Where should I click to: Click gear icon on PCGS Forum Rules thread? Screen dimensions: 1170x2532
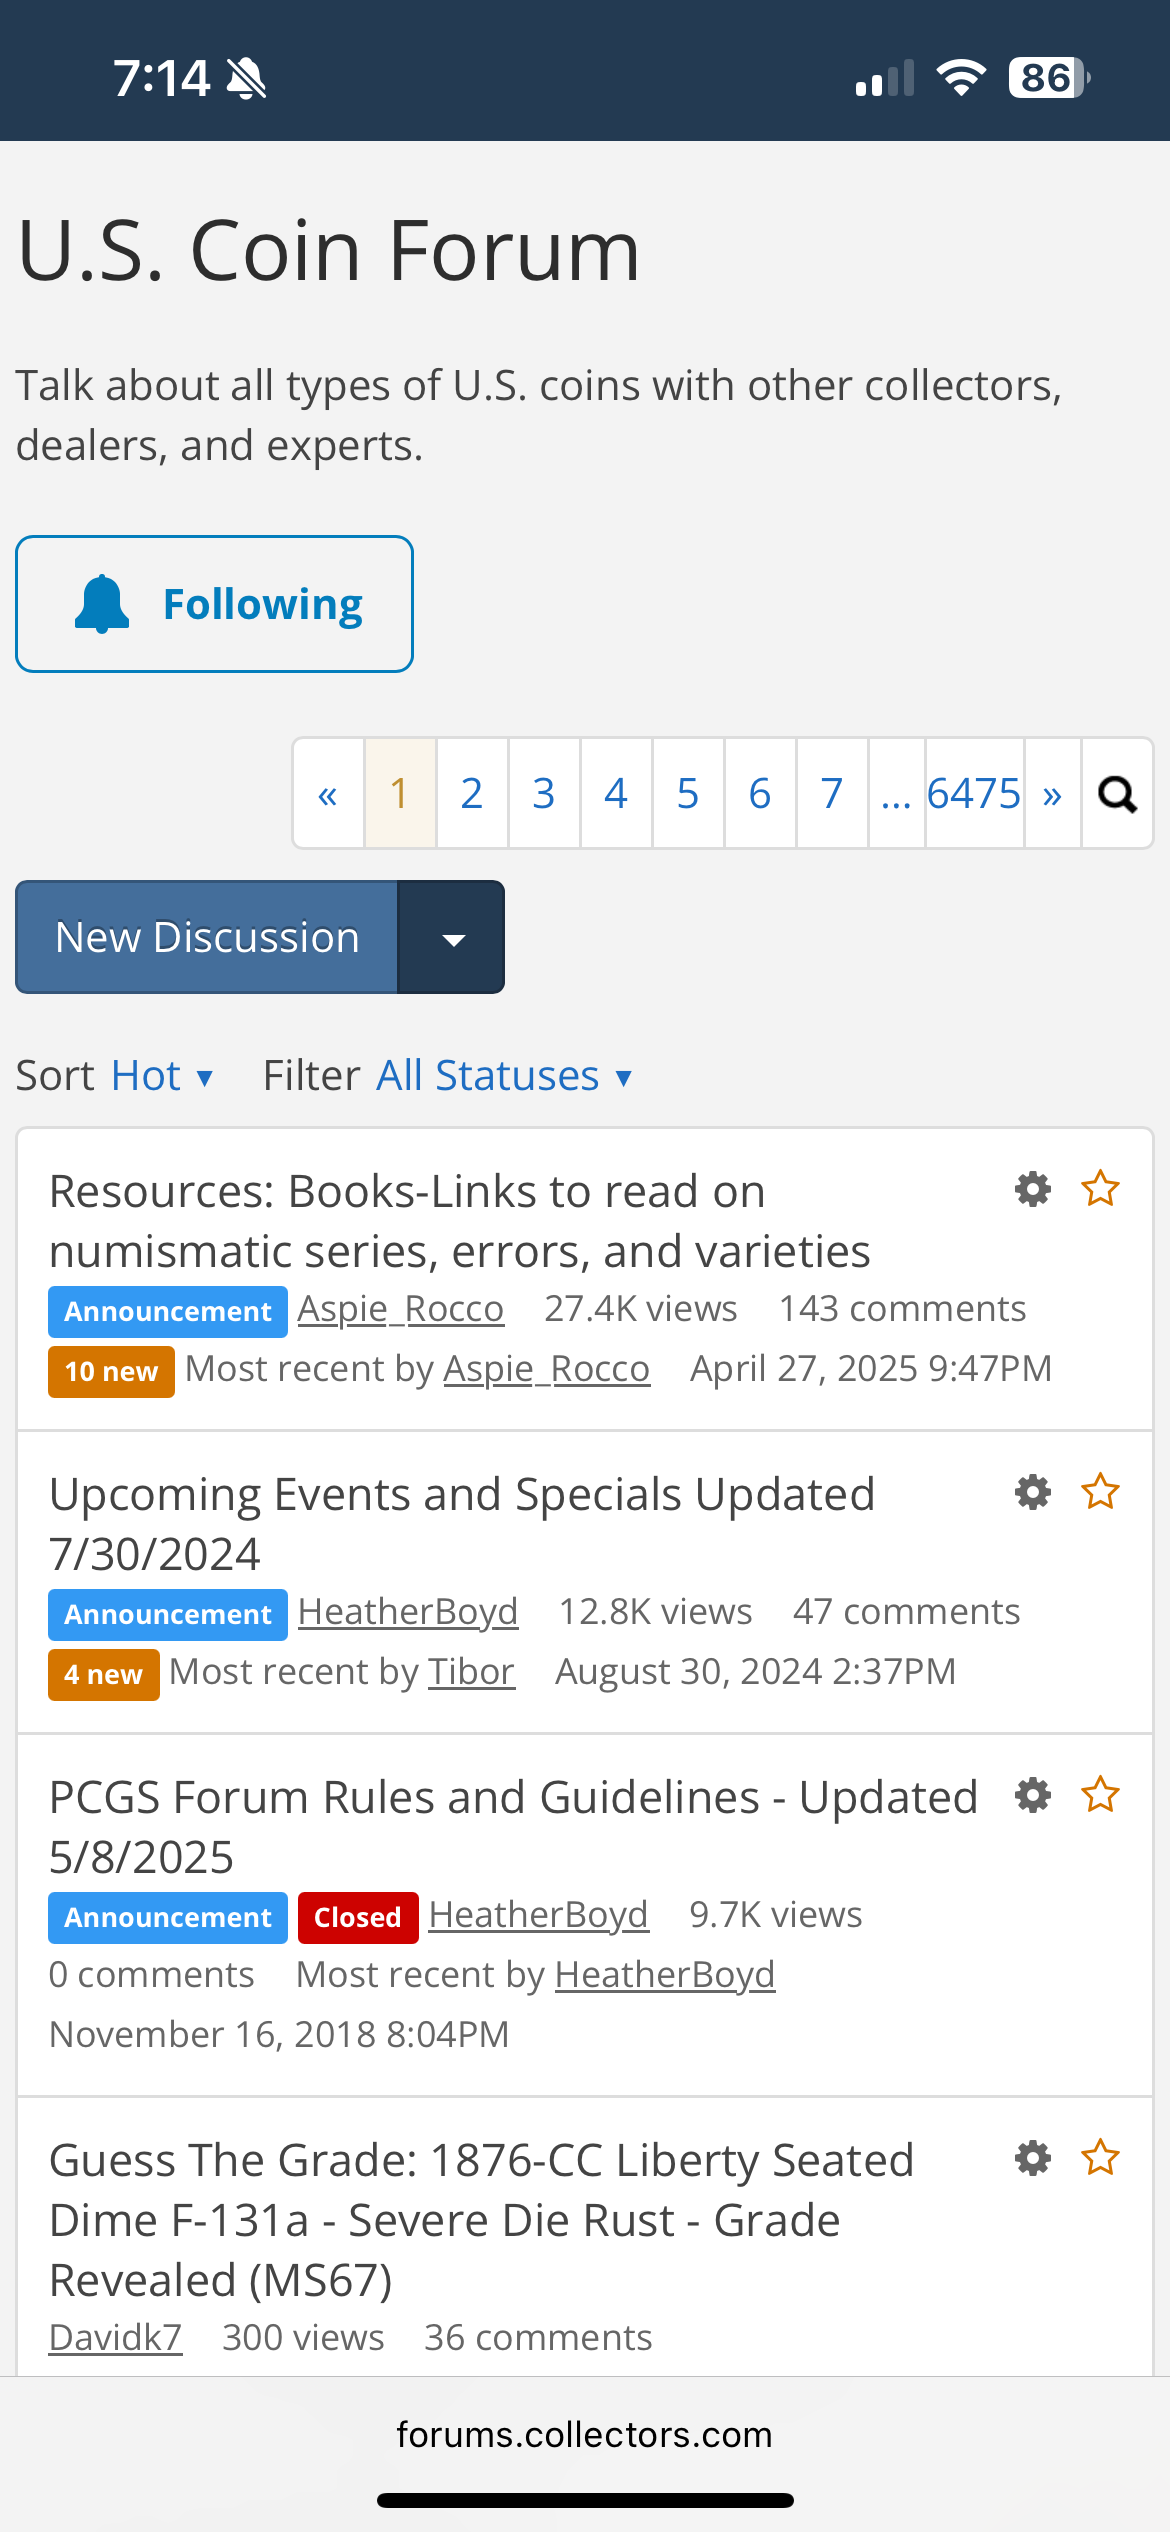pyautogui.click(x=1033, y=1795)
